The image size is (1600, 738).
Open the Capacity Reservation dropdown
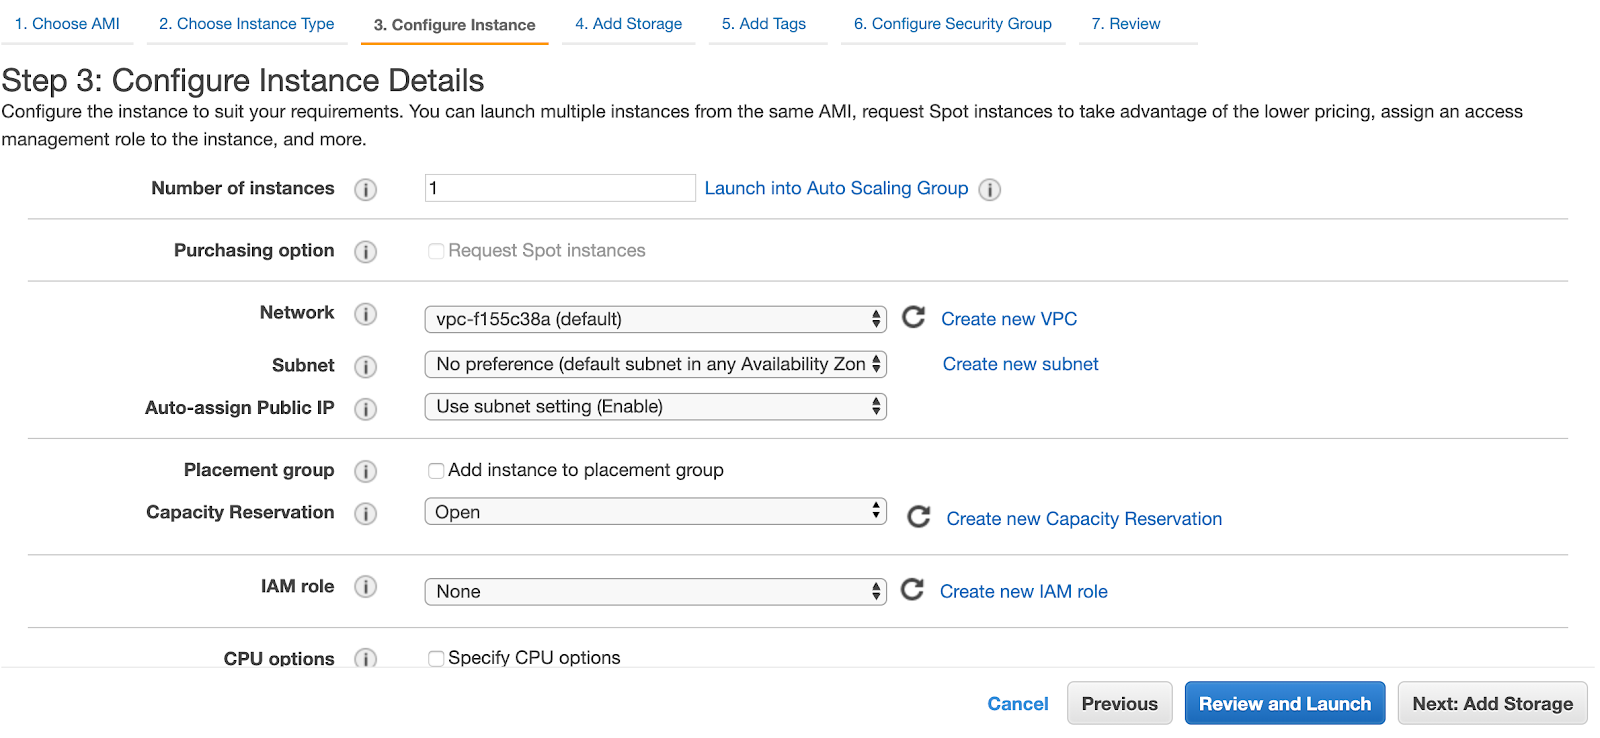(x=655, y=512)
